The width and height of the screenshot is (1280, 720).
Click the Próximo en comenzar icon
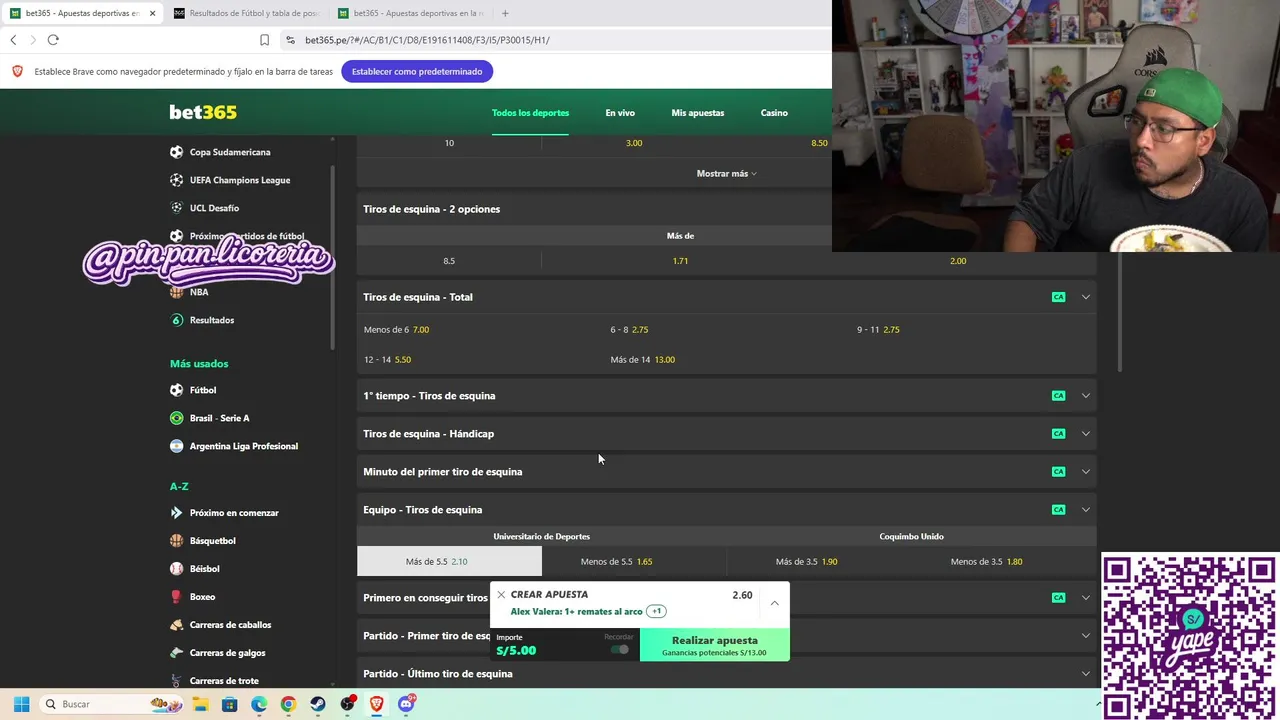pyautogui.click(x=176, y=513)
